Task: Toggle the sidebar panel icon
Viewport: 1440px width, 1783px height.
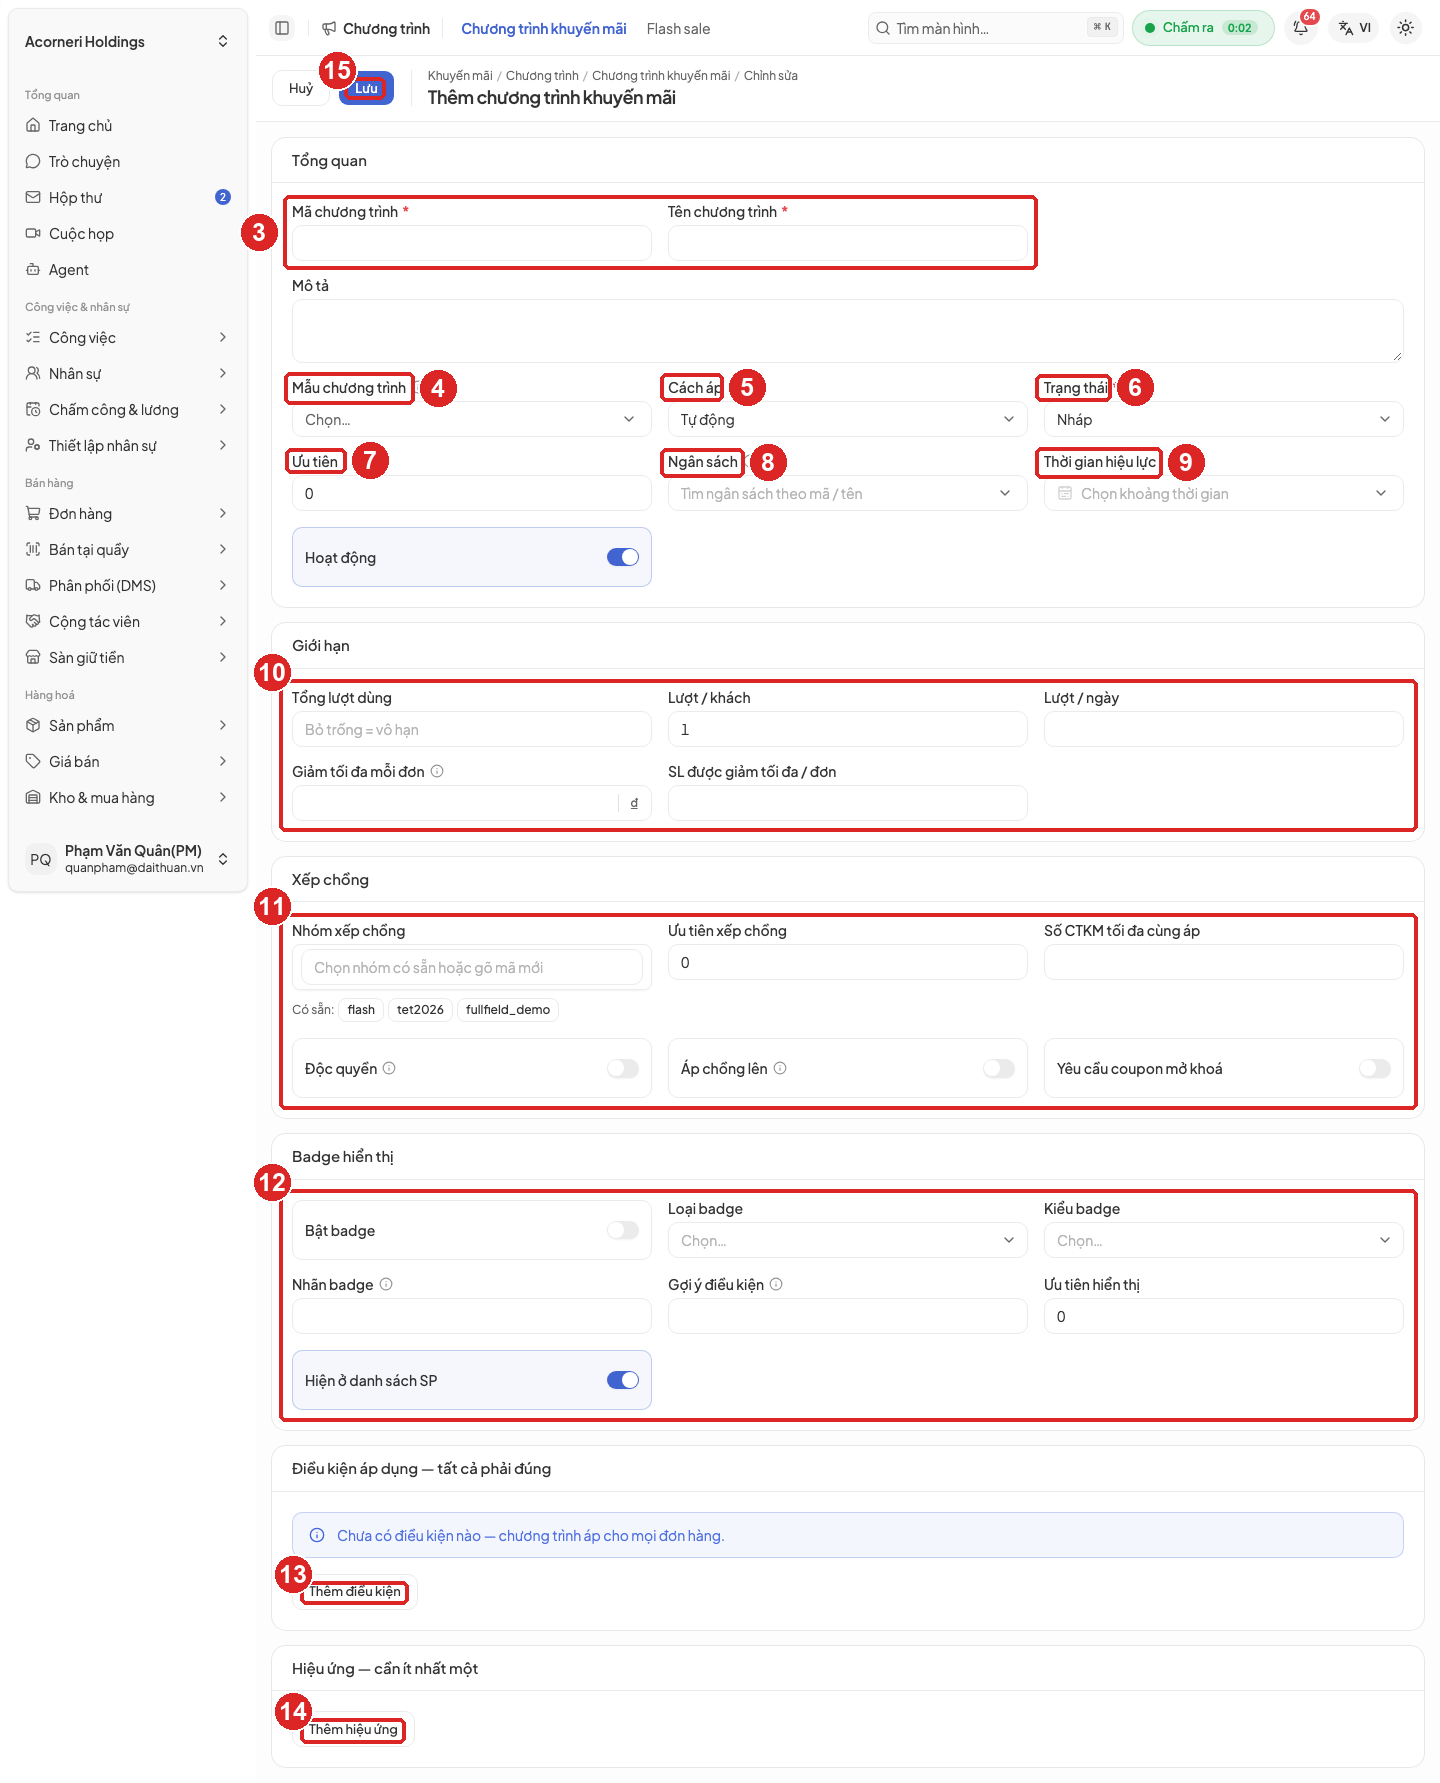Action: click(282, 28)
